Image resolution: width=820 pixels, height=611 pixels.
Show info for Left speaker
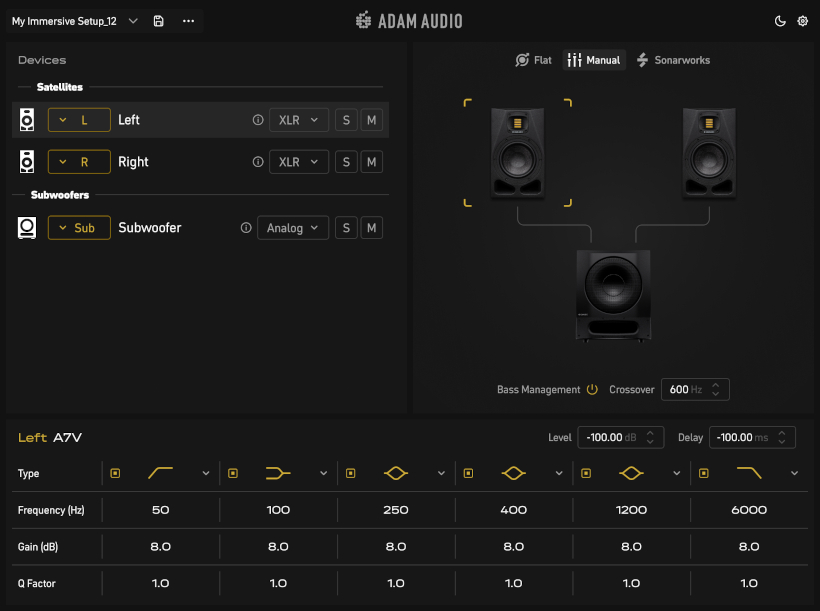[258, 120]
